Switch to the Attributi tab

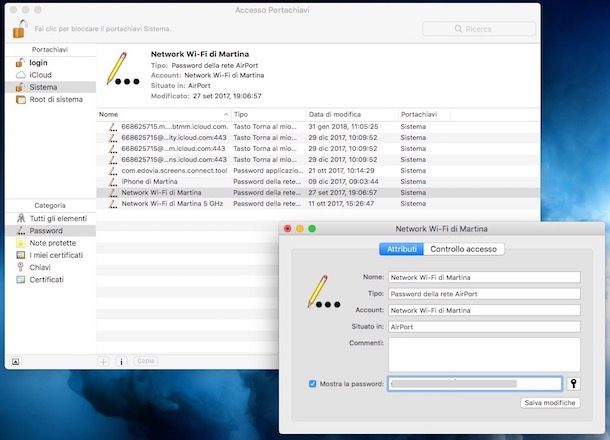pyautogui.click(x=401, y=249)
